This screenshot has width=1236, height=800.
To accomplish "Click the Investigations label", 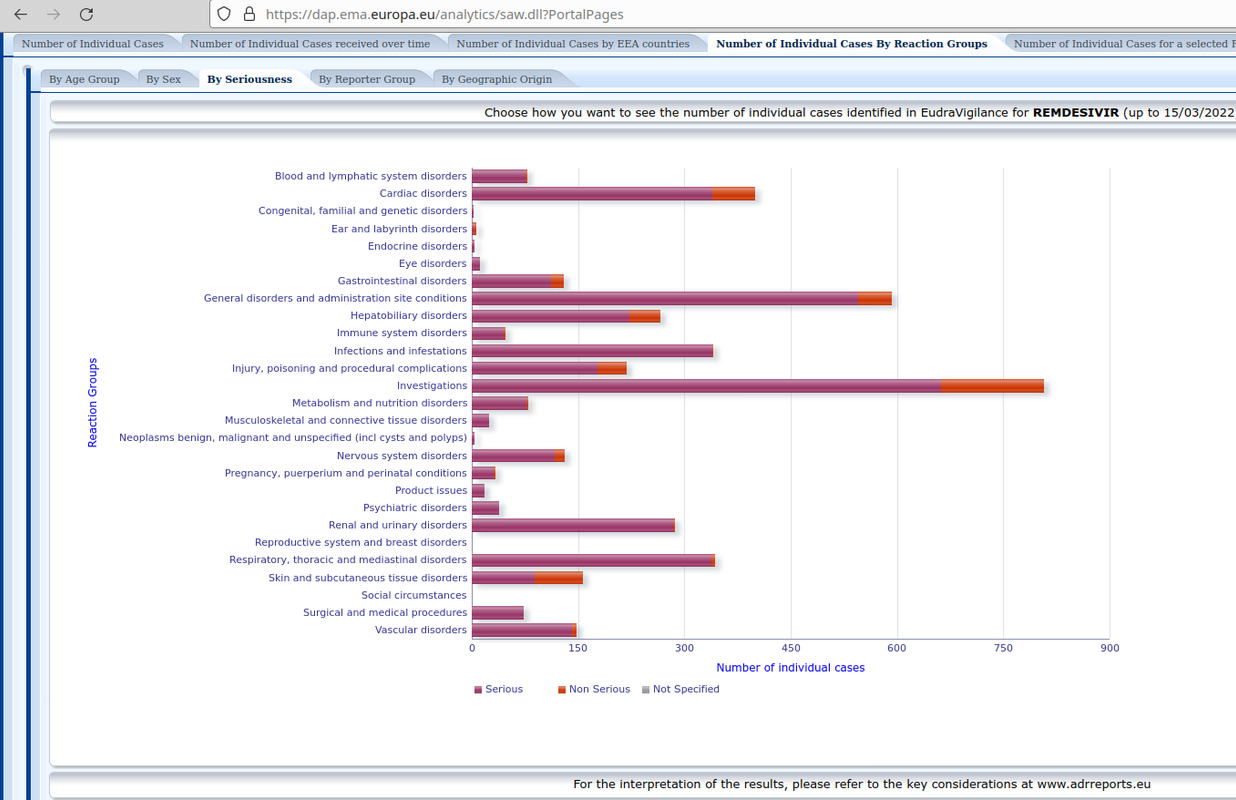I will [432, 385].
